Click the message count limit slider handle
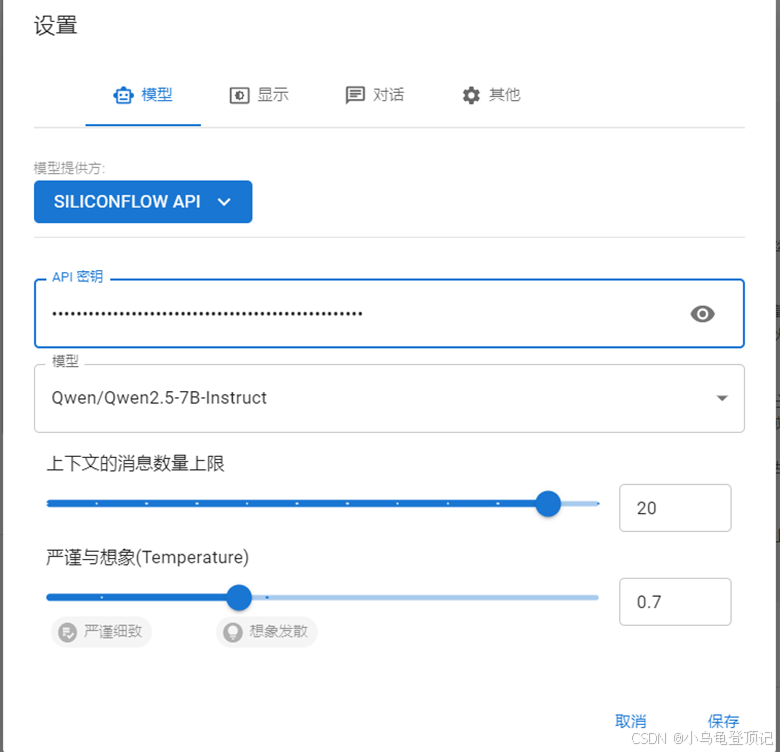780x752 pixels. [x=548, y=503]
